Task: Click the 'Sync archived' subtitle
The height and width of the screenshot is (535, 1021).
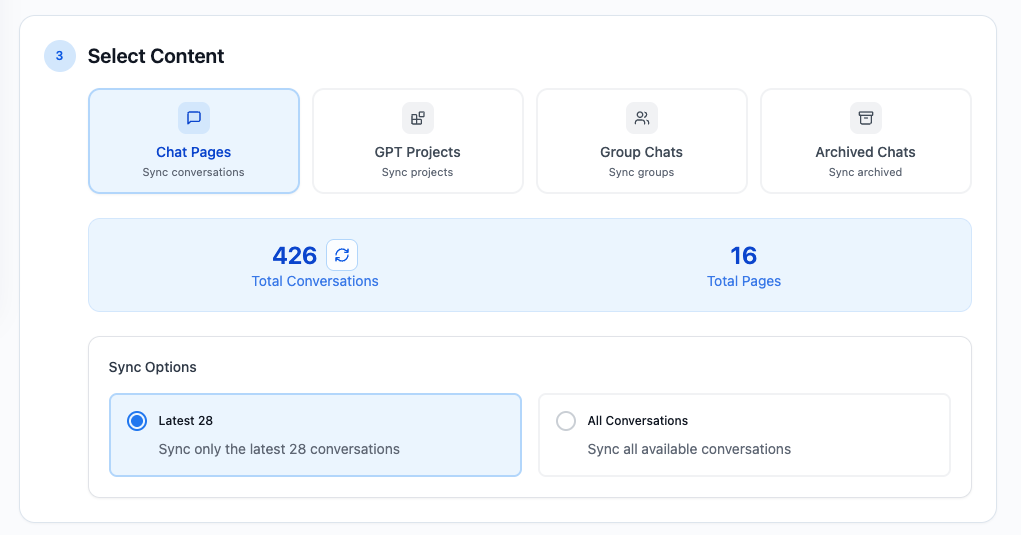Action: 865,172
